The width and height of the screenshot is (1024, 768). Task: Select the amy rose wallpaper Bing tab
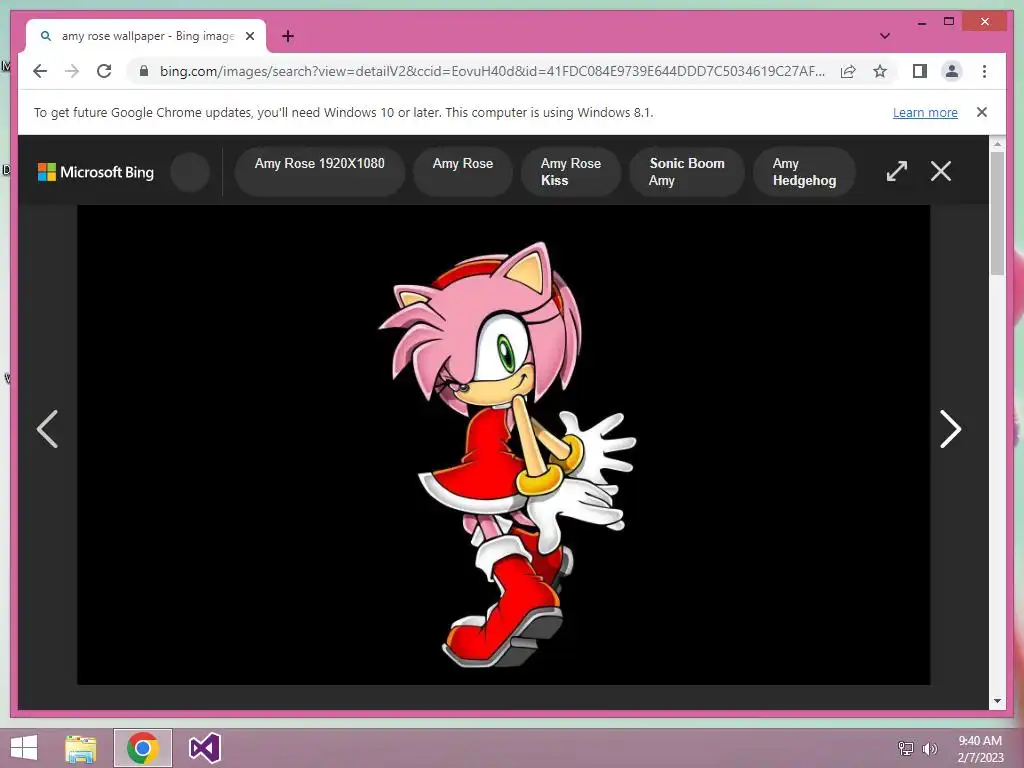[146, 36]
